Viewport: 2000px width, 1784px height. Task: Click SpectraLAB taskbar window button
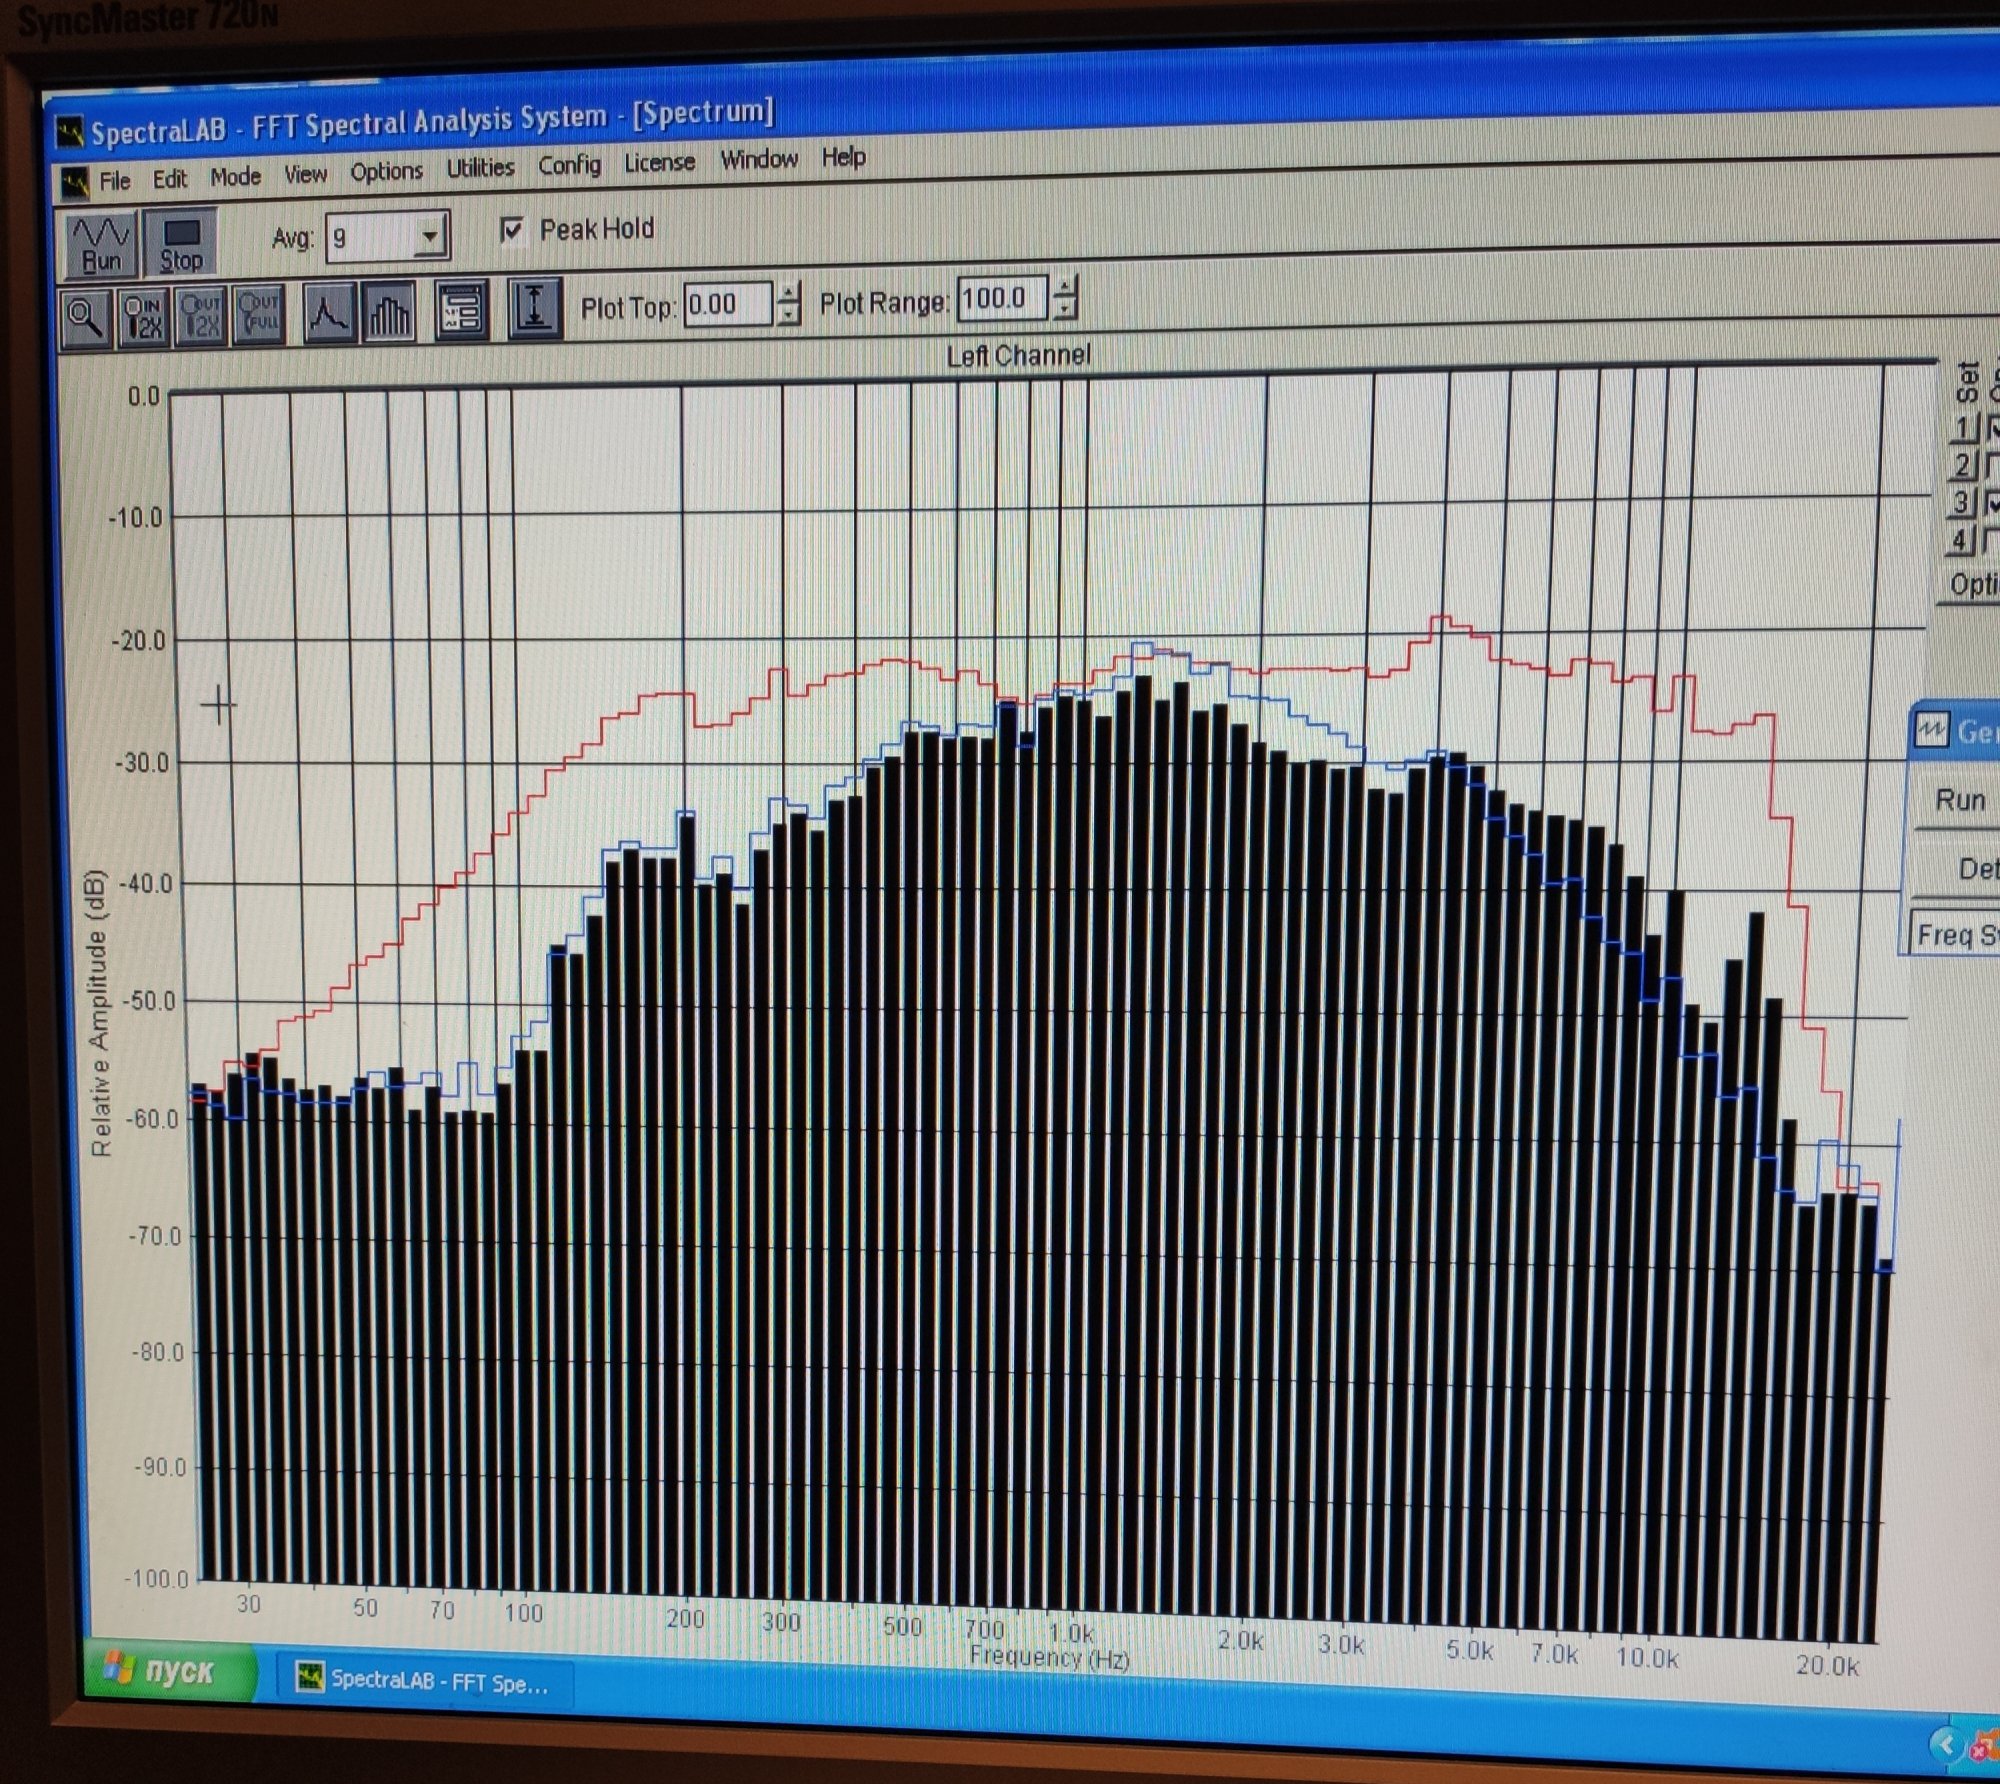[424, 1682]
